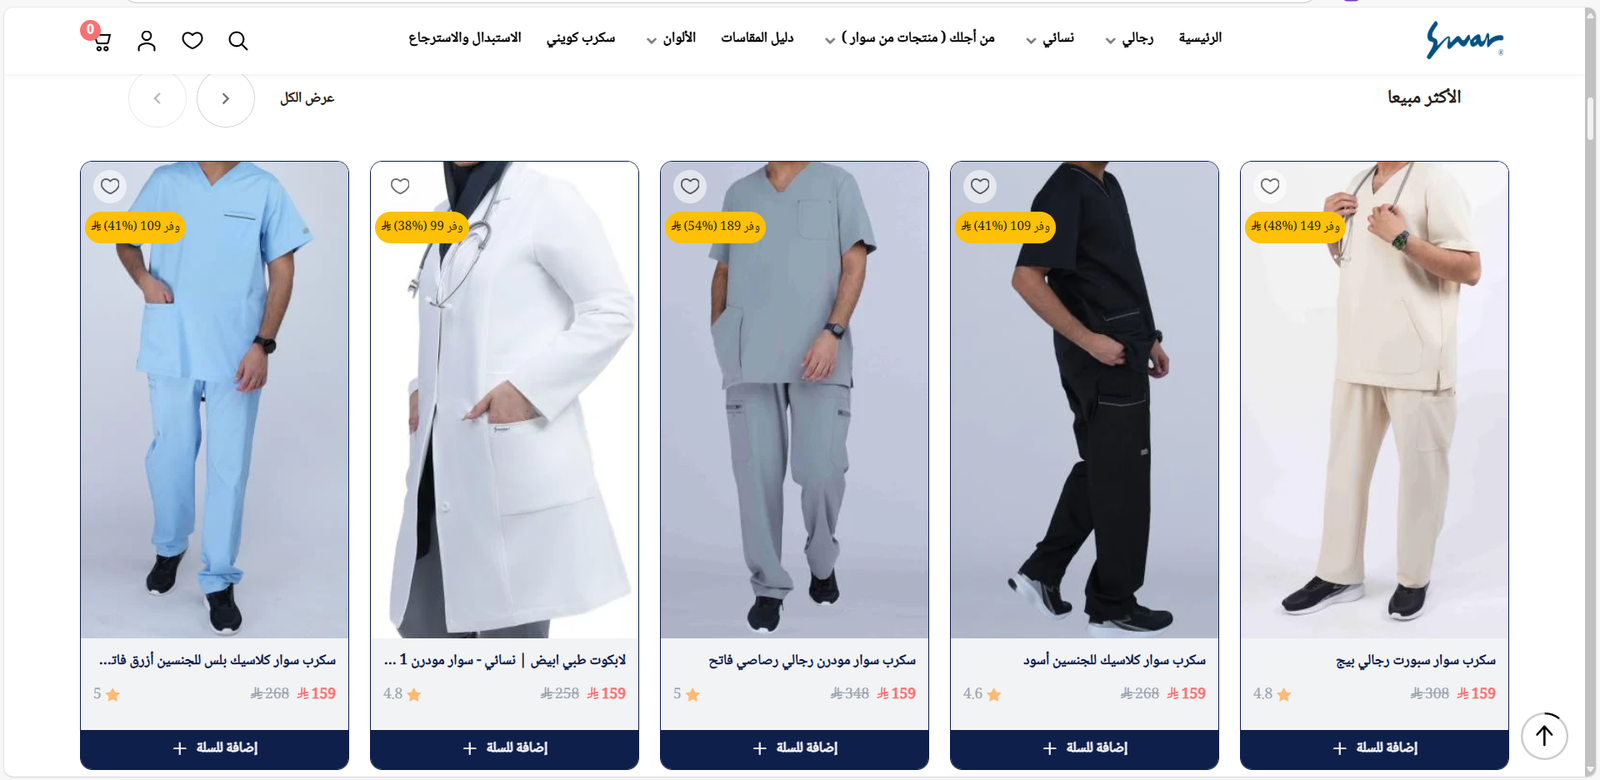Image resolution: width=1600 pixels, height=780 pixels.
Task: Go to next products with right chevron
Action: tap(226, 98)
